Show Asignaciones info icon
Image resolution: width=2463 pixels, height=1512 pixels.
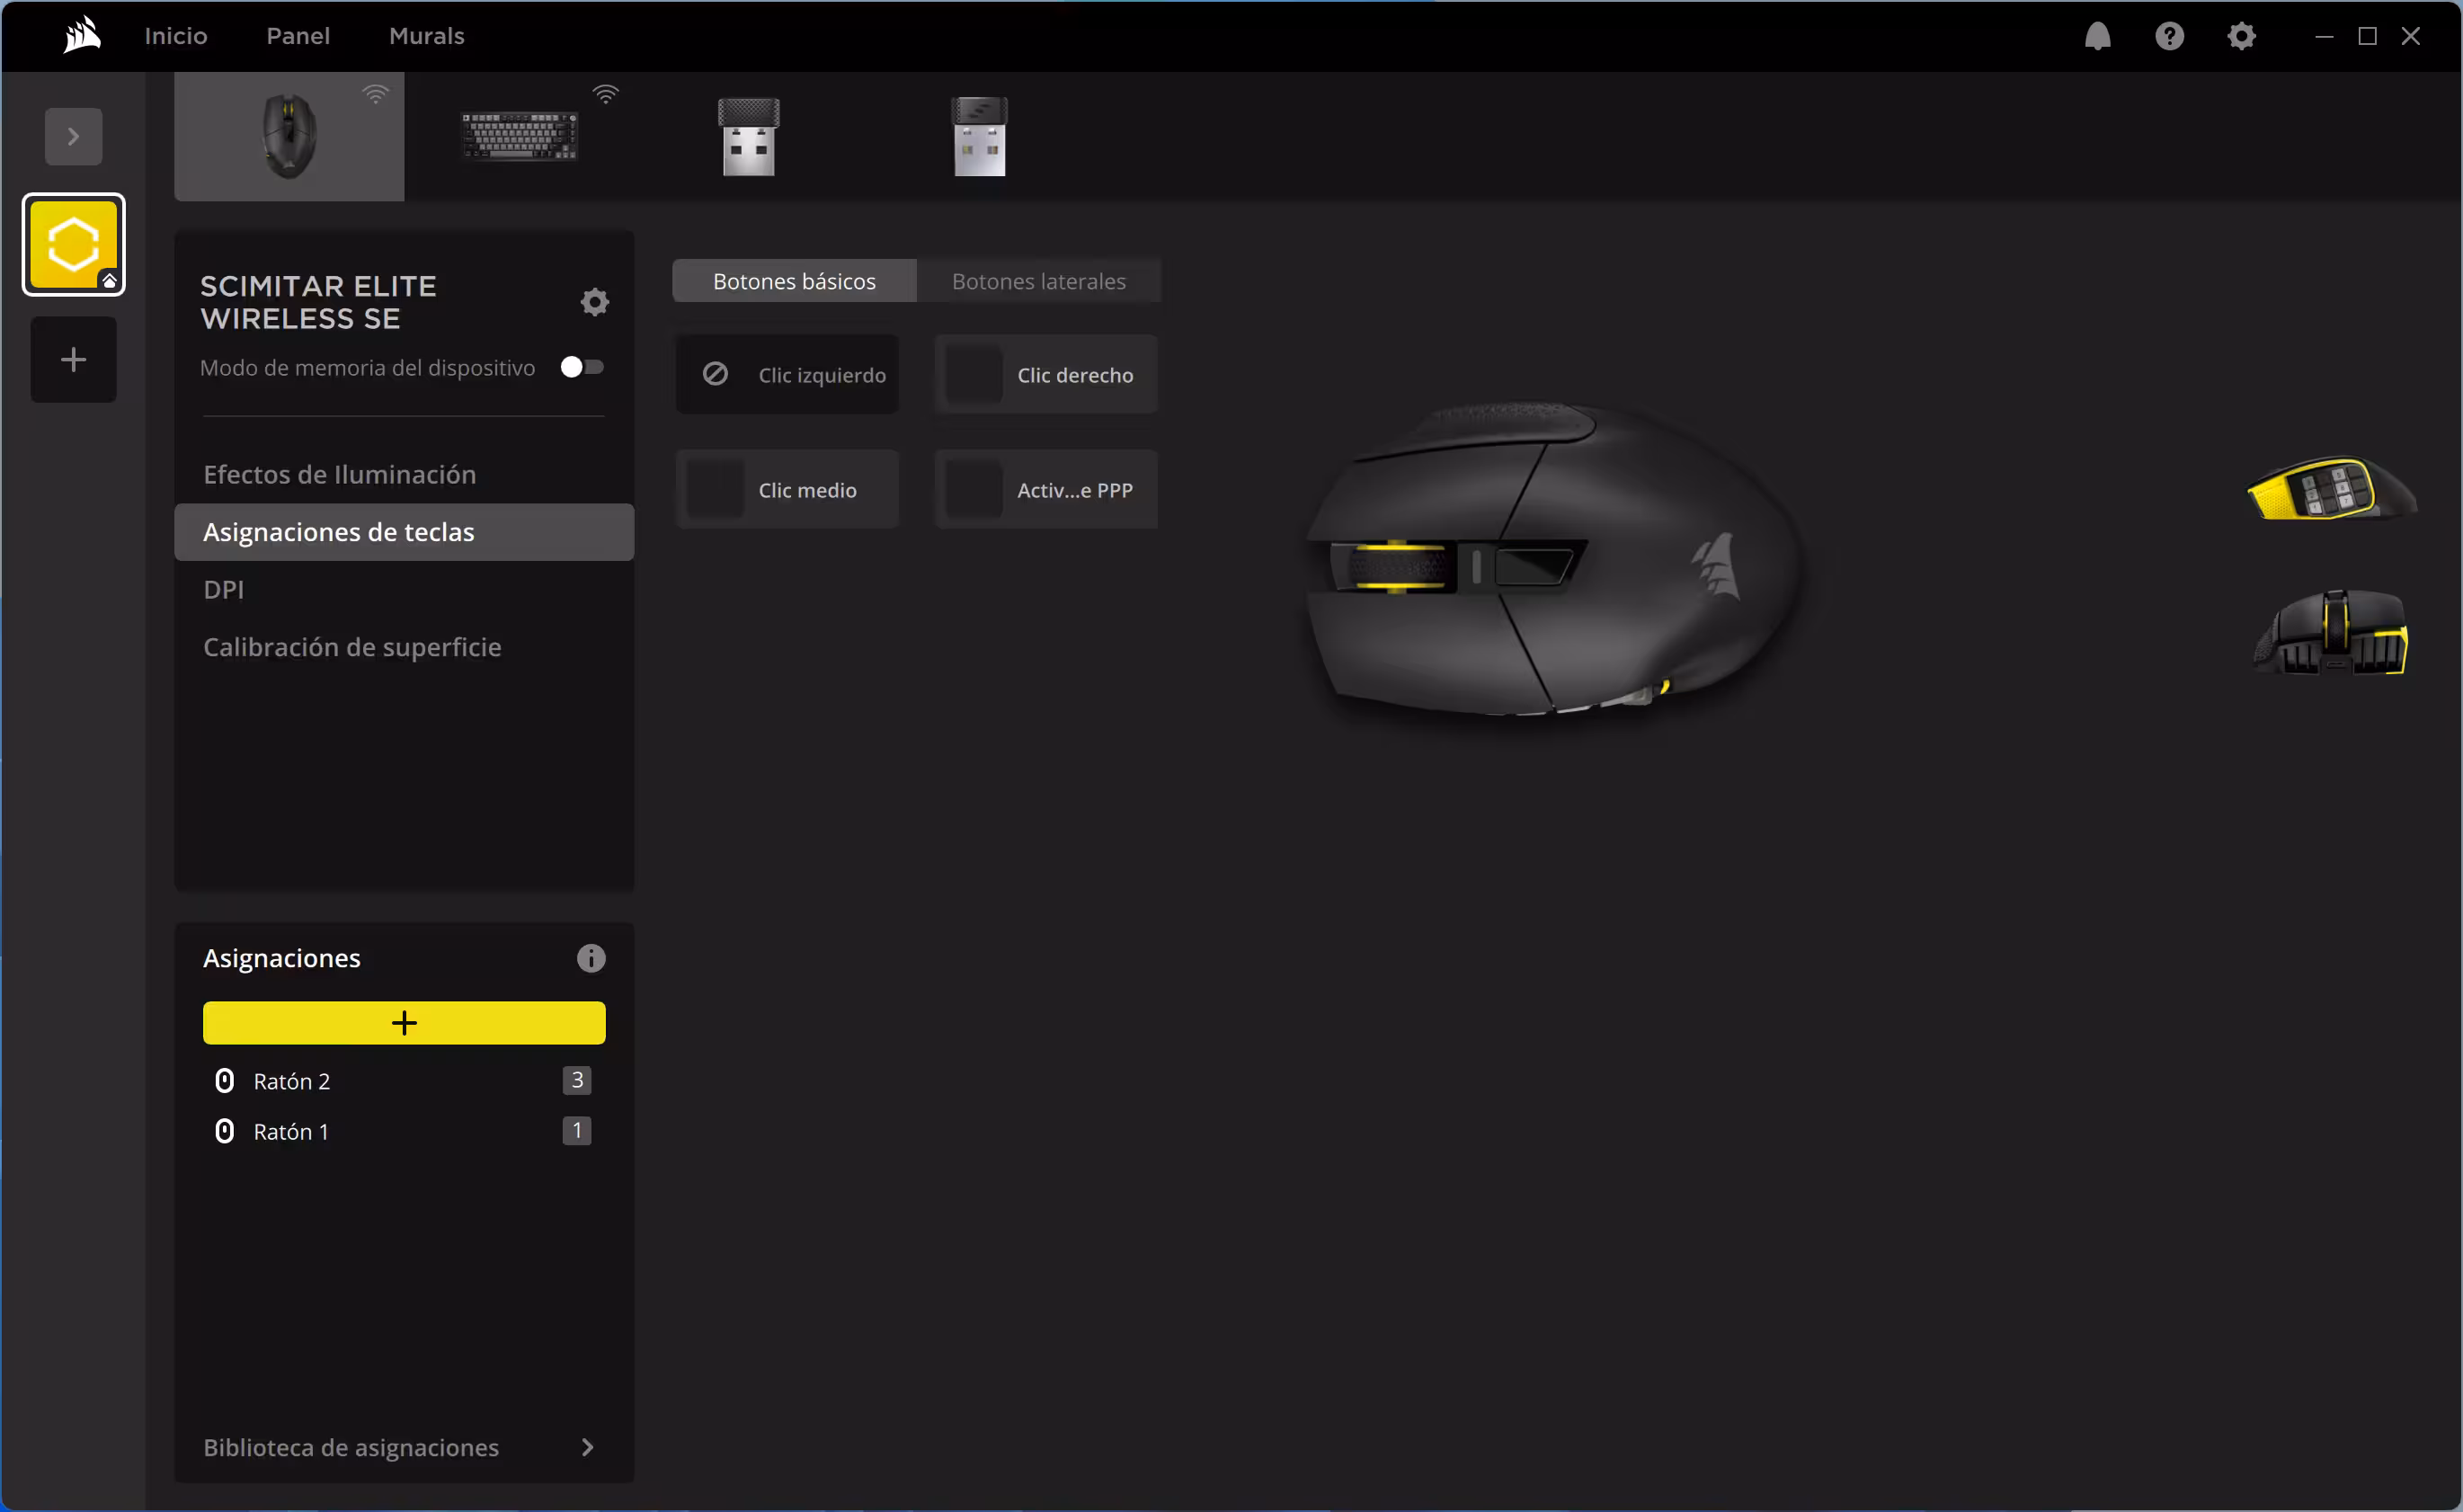[x=591, y=958]
